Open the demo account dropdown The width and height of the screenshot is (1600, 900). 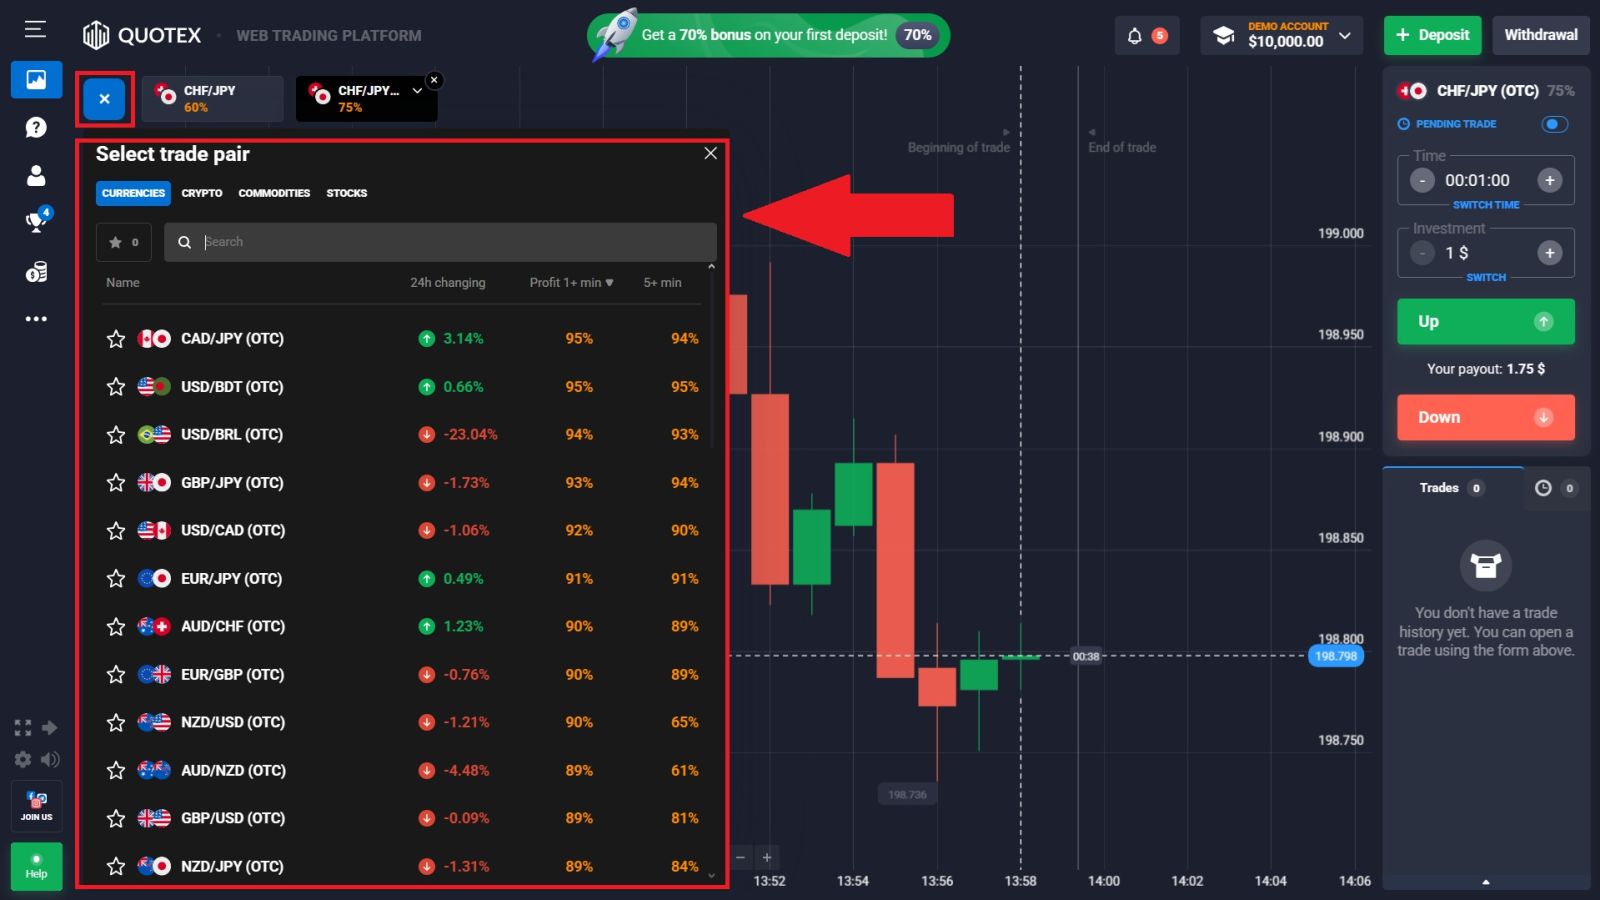pos(1281,35)
